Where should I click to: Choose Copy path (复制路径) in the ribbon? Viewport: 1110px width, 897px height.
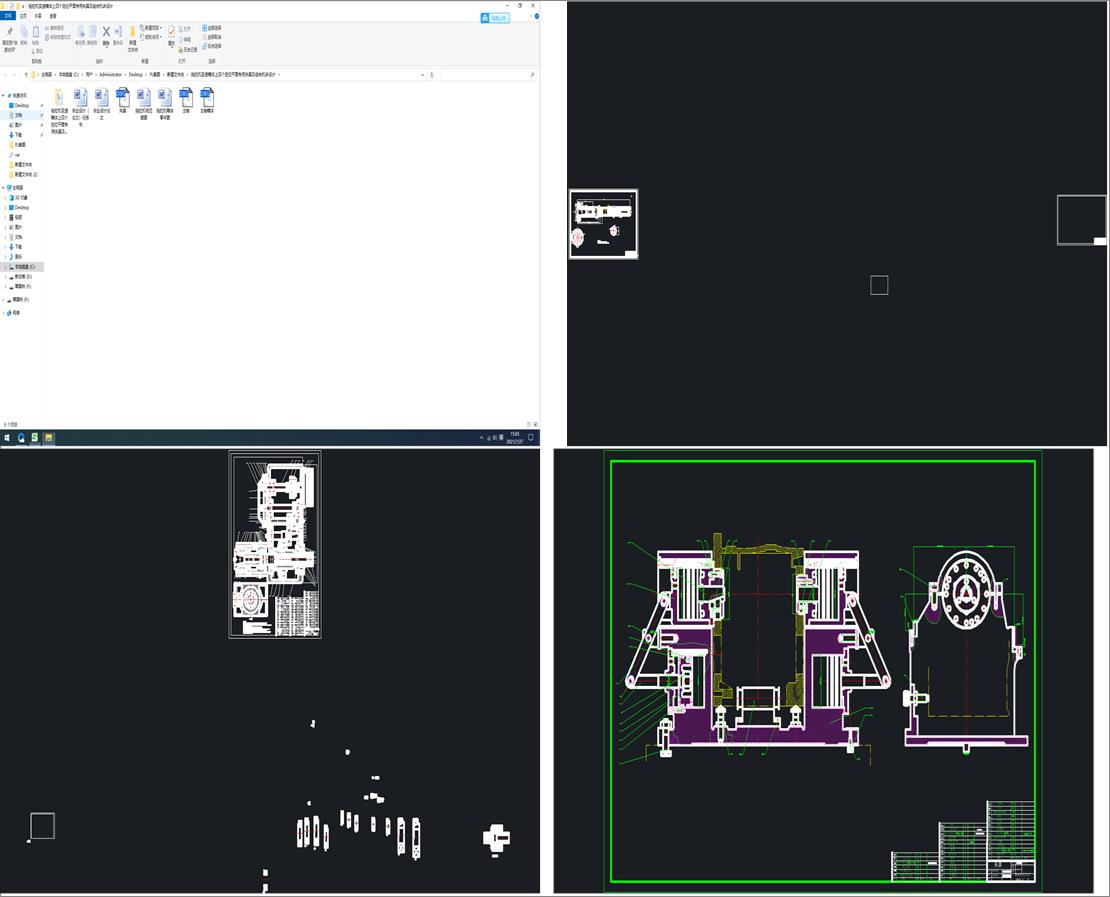pos(55,28)
